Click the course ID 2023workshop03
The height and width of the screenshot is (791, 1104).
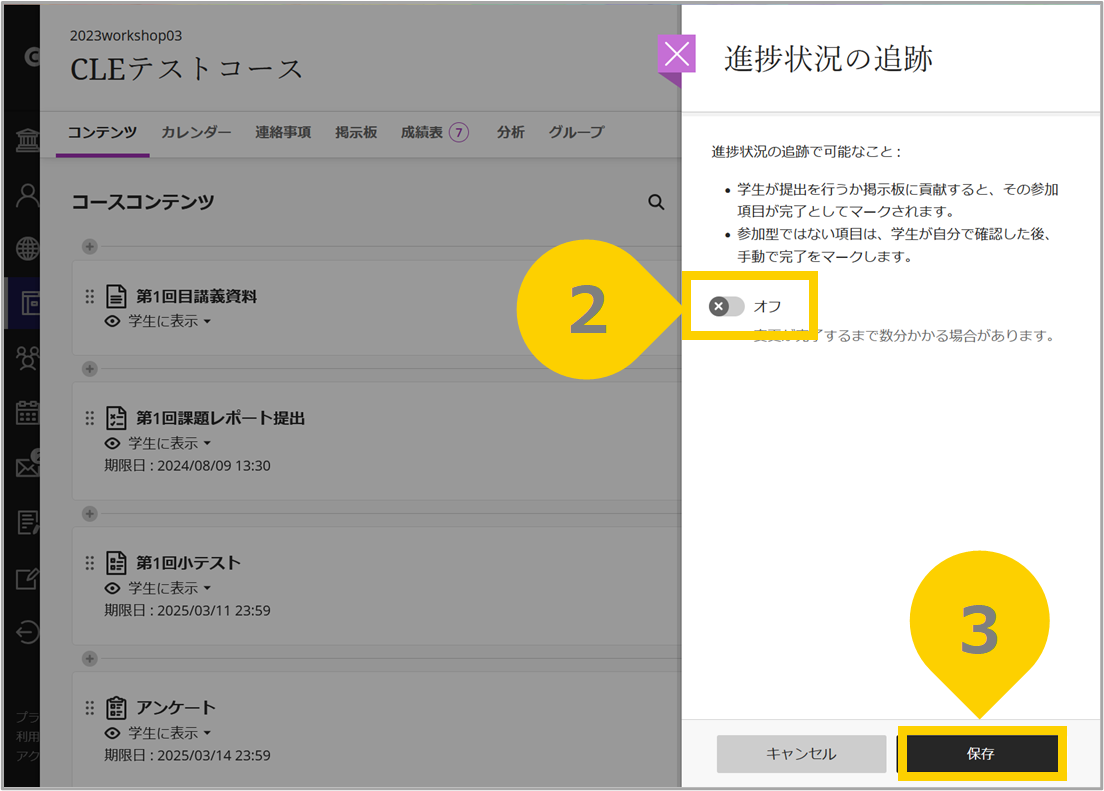(x=126, y=35)
